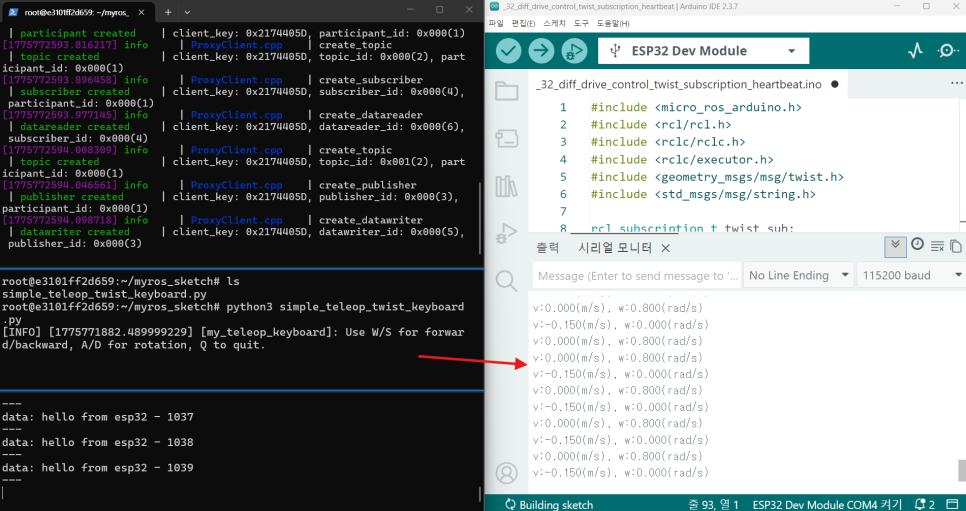Click the serial Message input field

(637, 276)
